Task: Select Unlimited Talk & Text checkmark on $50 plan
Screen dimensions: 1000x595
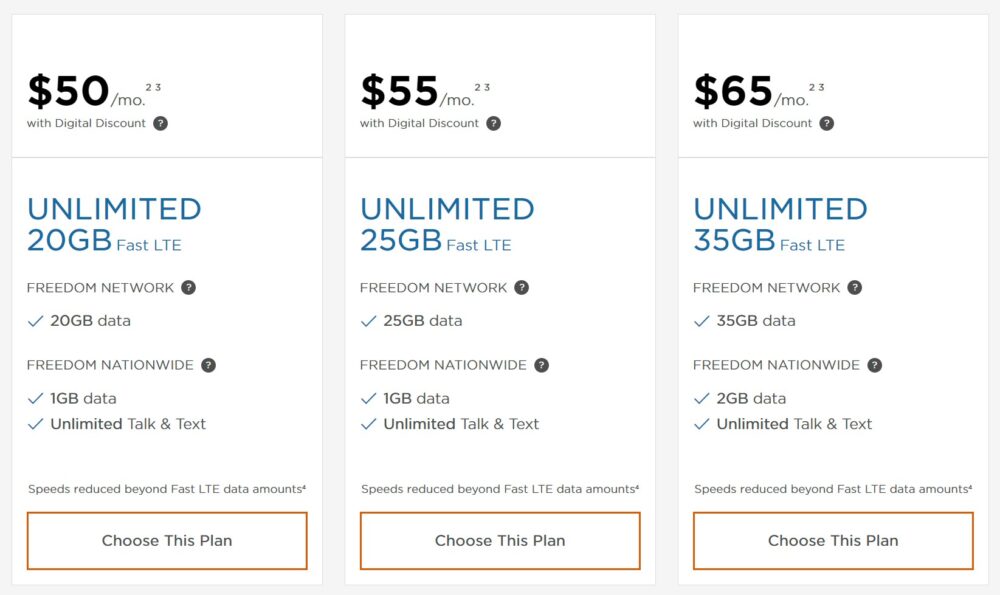Action: tap(34, 423)
